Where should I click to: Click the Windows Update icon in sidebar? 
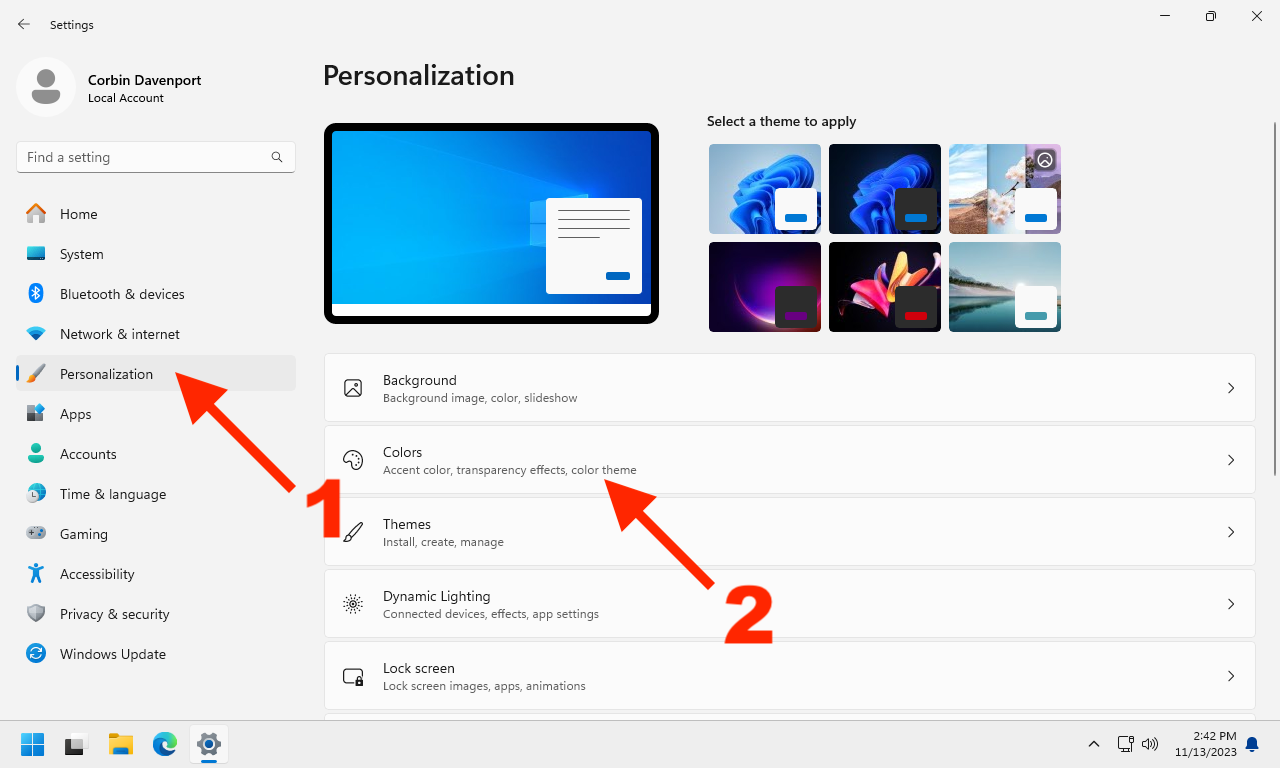pyautogui.click(x=36, y=654)
